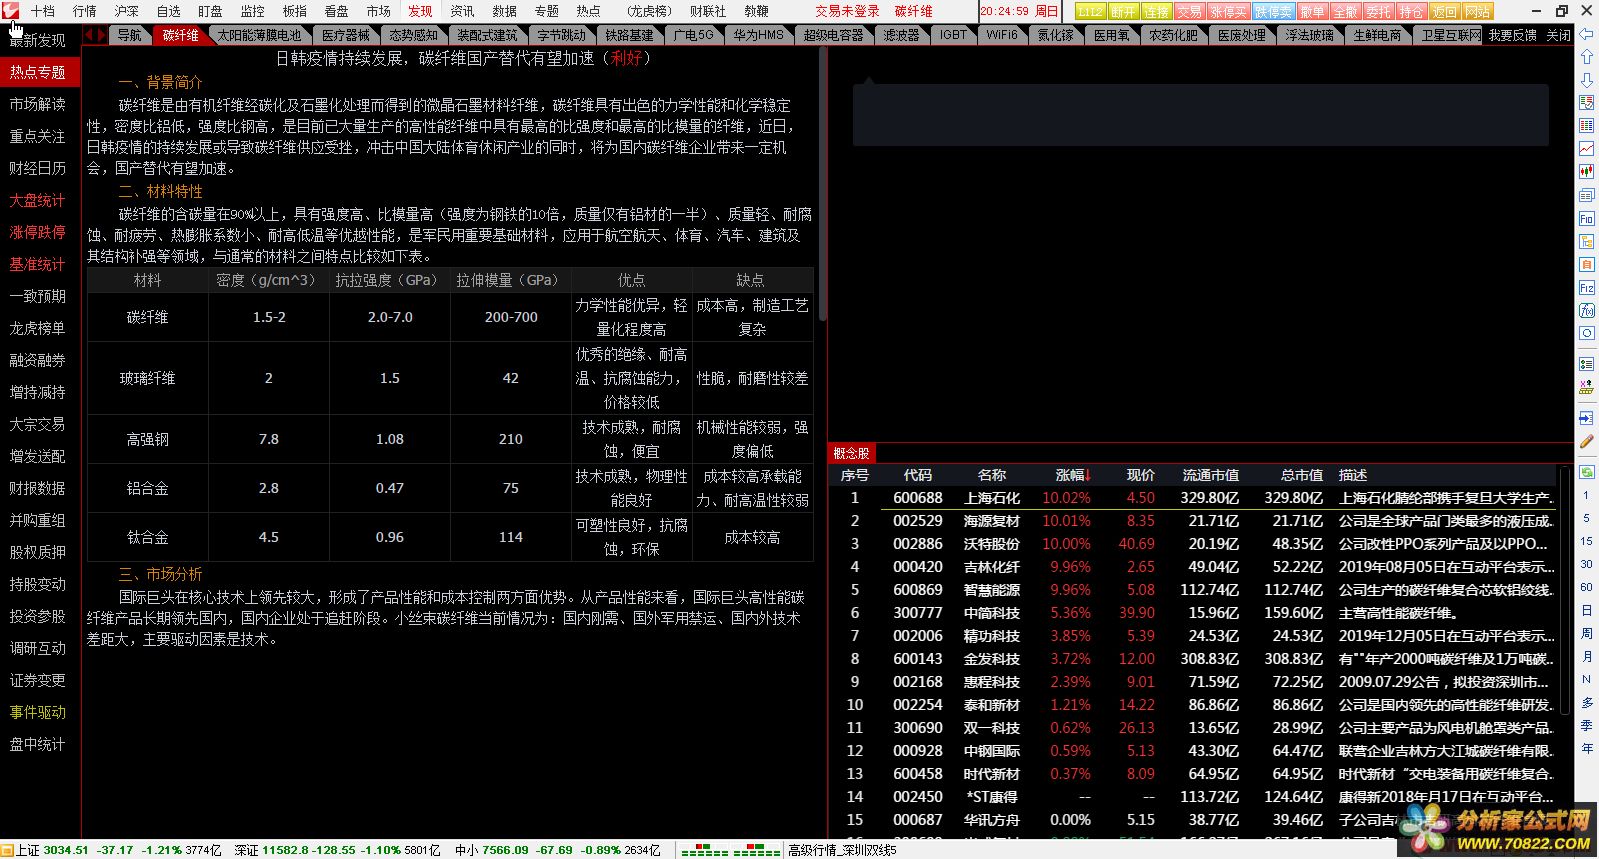Click the 高级行情_深圳双线5 status entry
Image resolution: width=1599 pixels, height=859 pixels.
(842, 850)
